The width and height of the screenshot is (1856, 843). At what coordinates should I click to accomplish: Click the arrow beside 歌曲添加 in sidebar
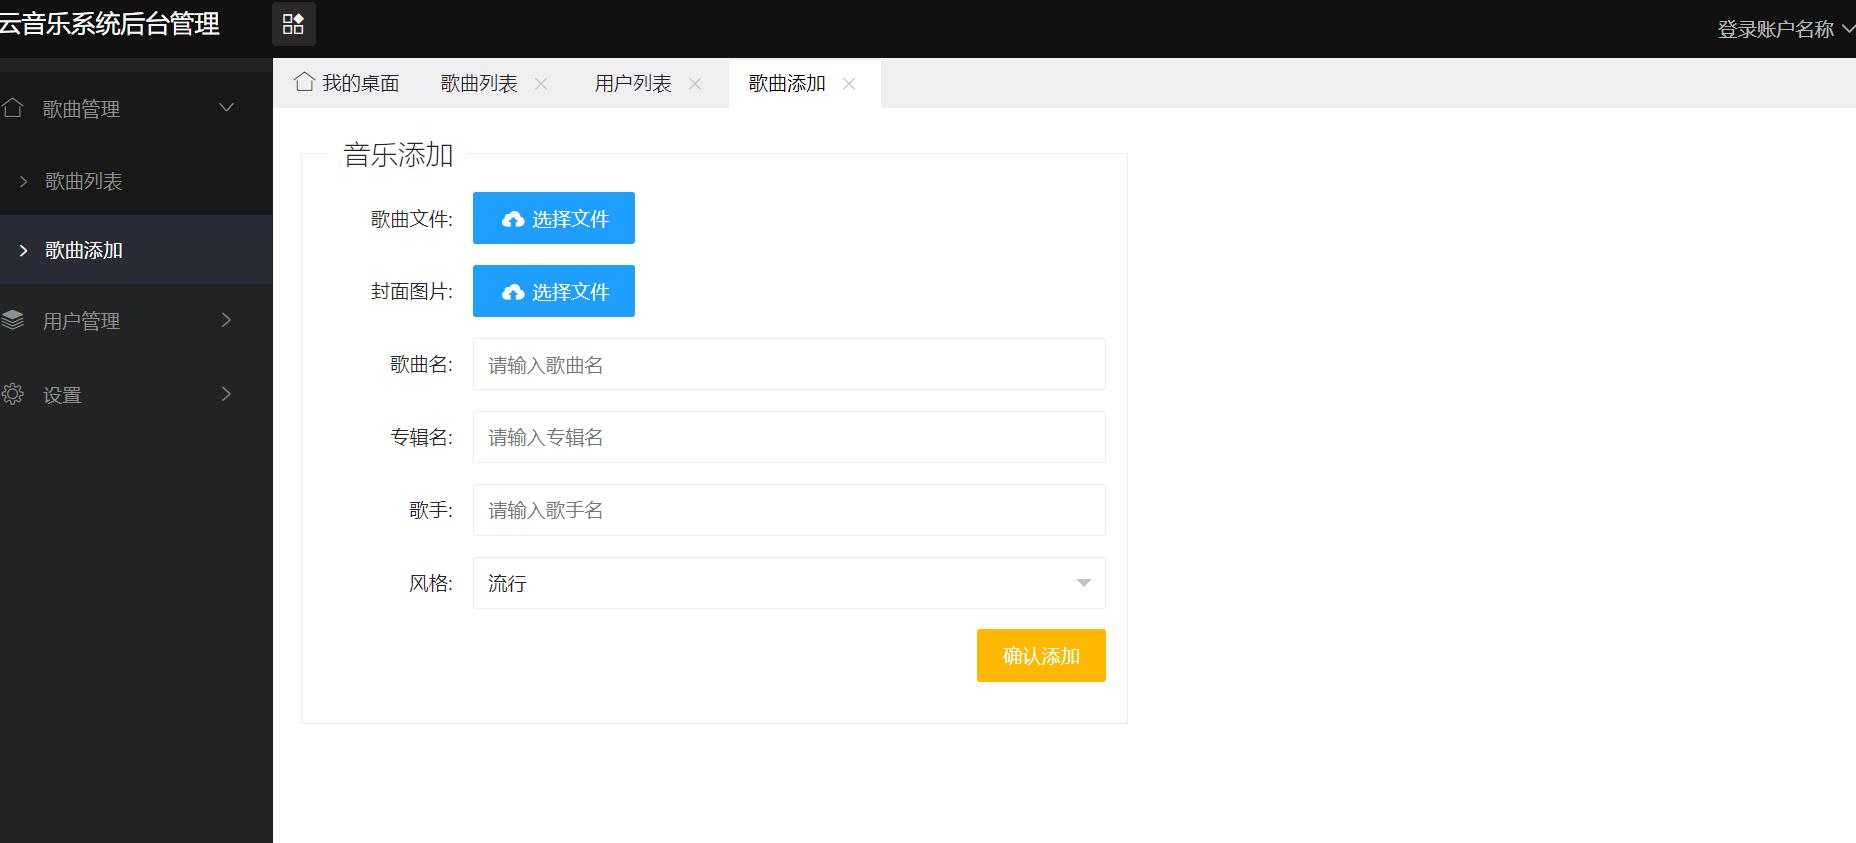(x=24, y=250)
